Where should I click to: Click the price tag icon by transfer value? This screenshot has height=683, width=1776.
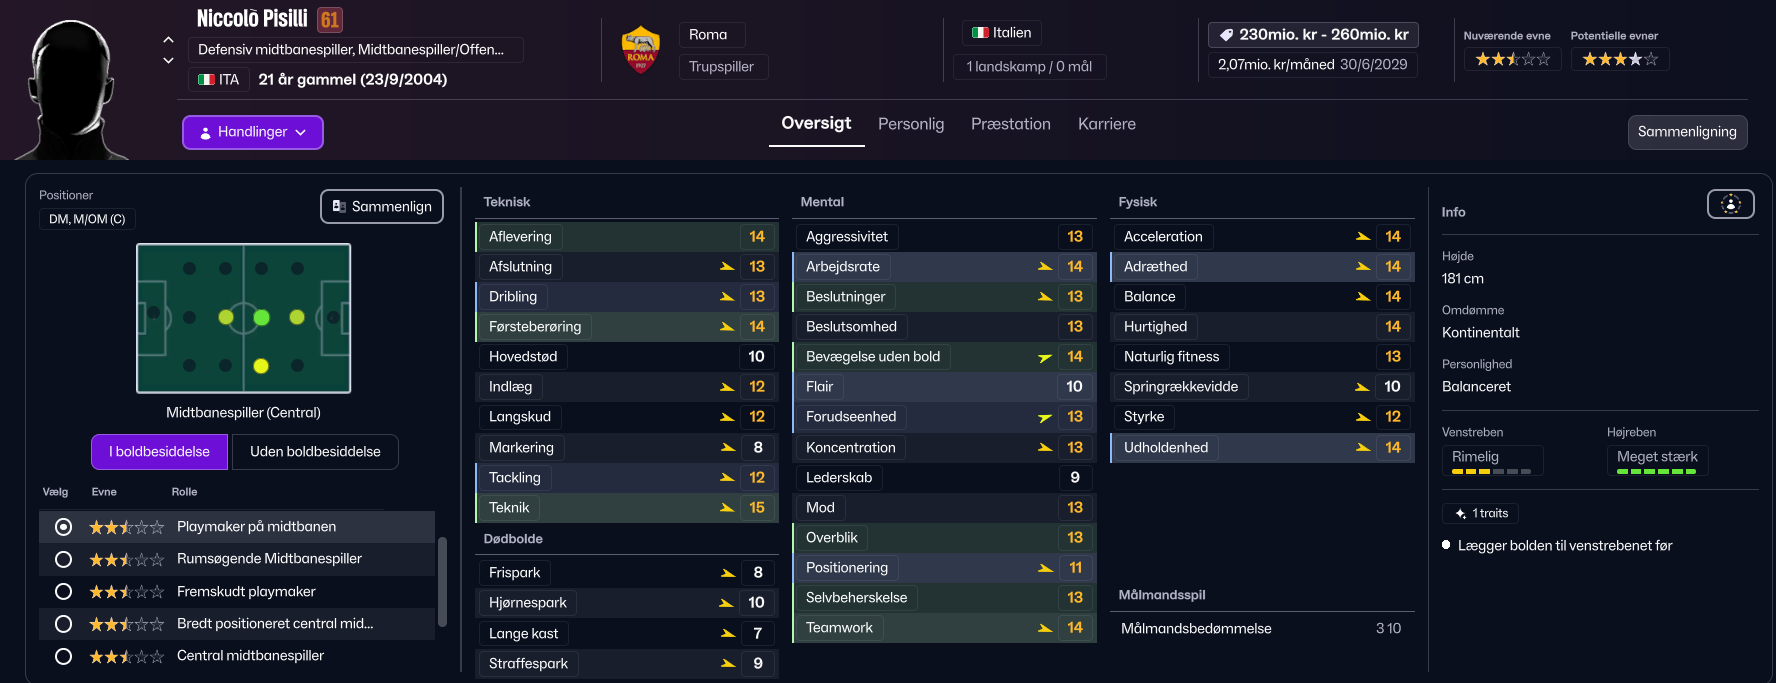click(x=1226, y=35)
